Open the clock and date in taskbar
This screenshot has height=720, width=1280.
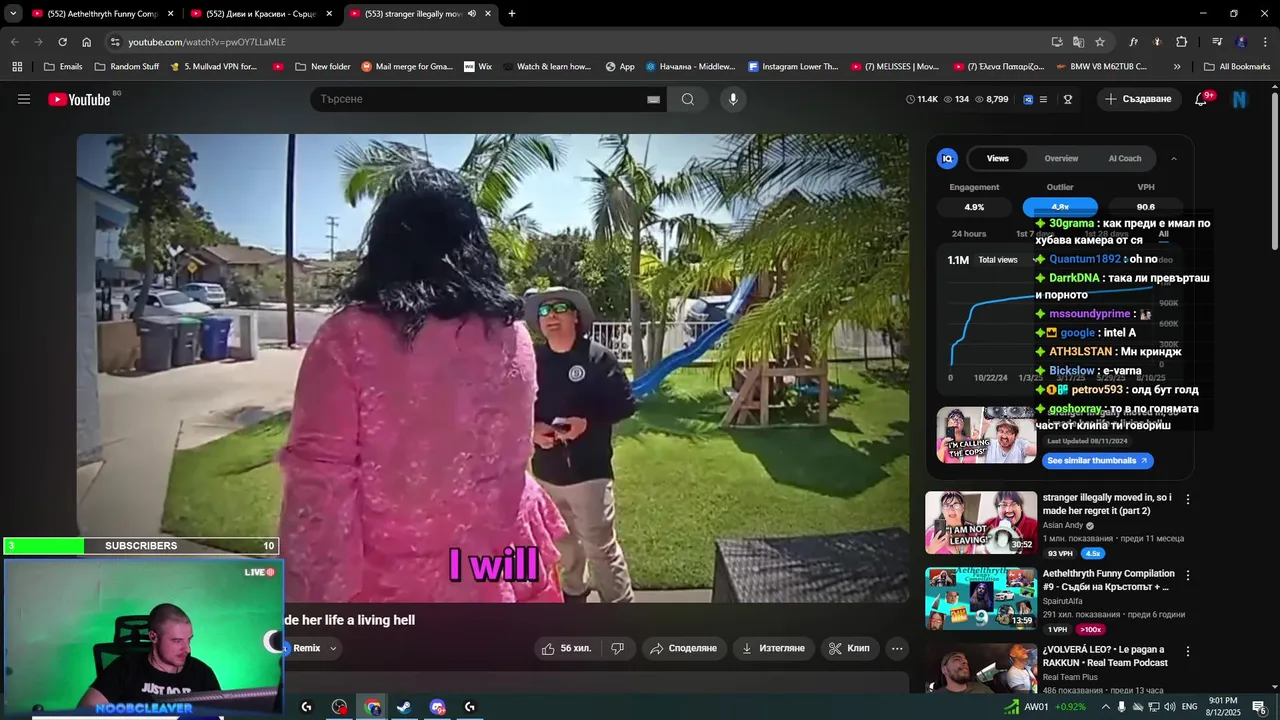coord(1223,707)
